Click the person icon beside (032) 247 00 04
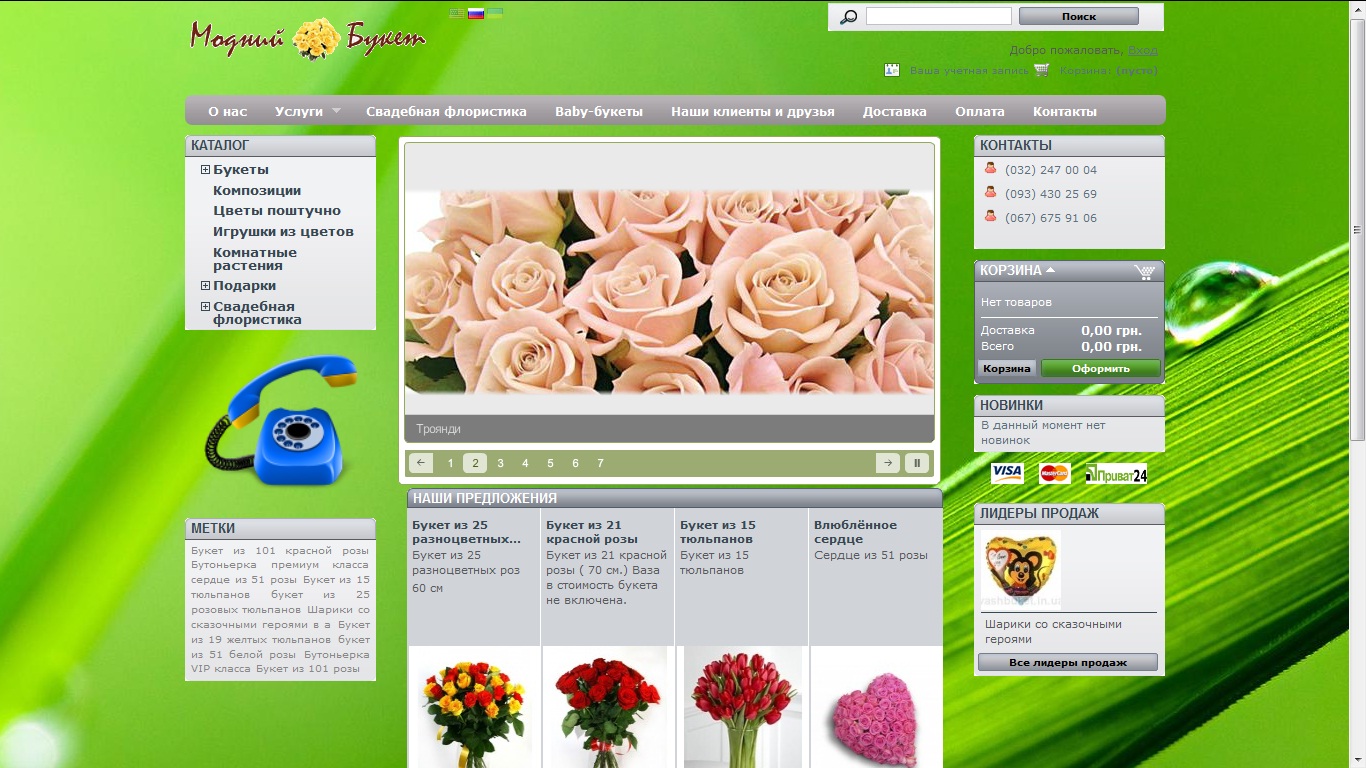Screen dimensions: 1366x768 (991, 168)
